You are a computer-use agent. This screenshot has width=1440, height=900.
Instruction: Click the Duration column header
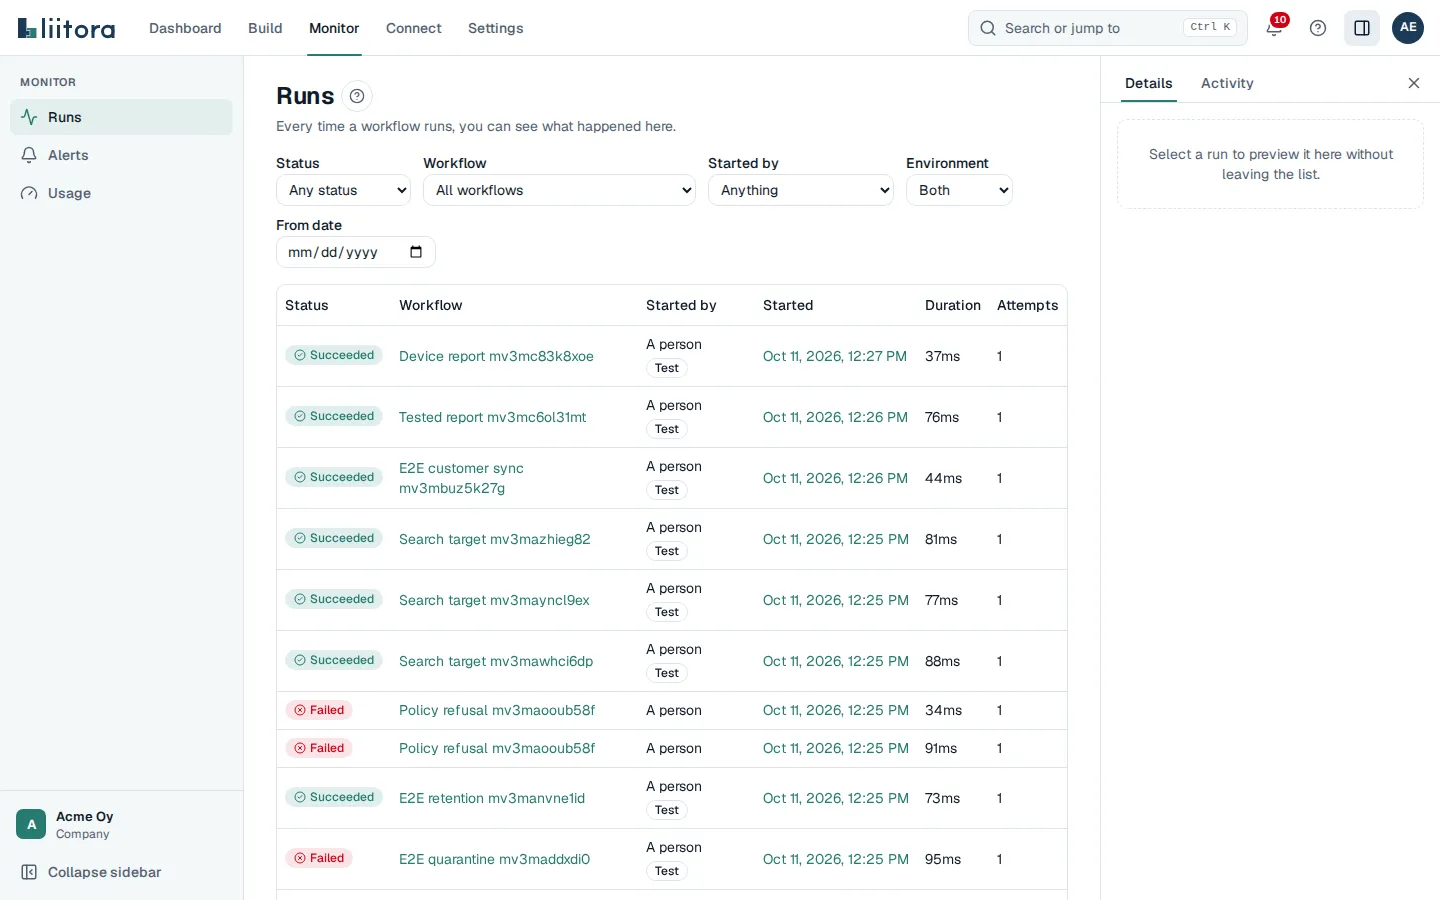coord(953,305)
